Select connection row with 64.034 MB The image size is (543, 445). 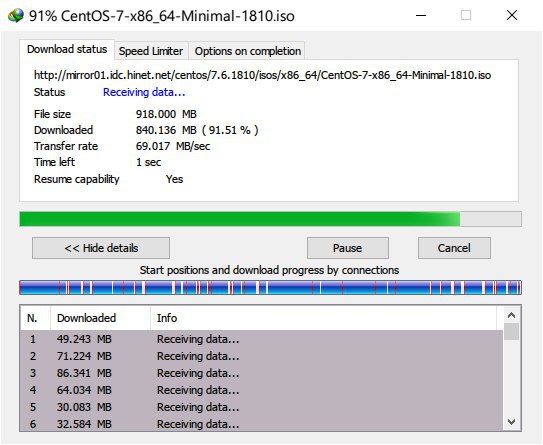pyautogui.click(x=261, y=390)
